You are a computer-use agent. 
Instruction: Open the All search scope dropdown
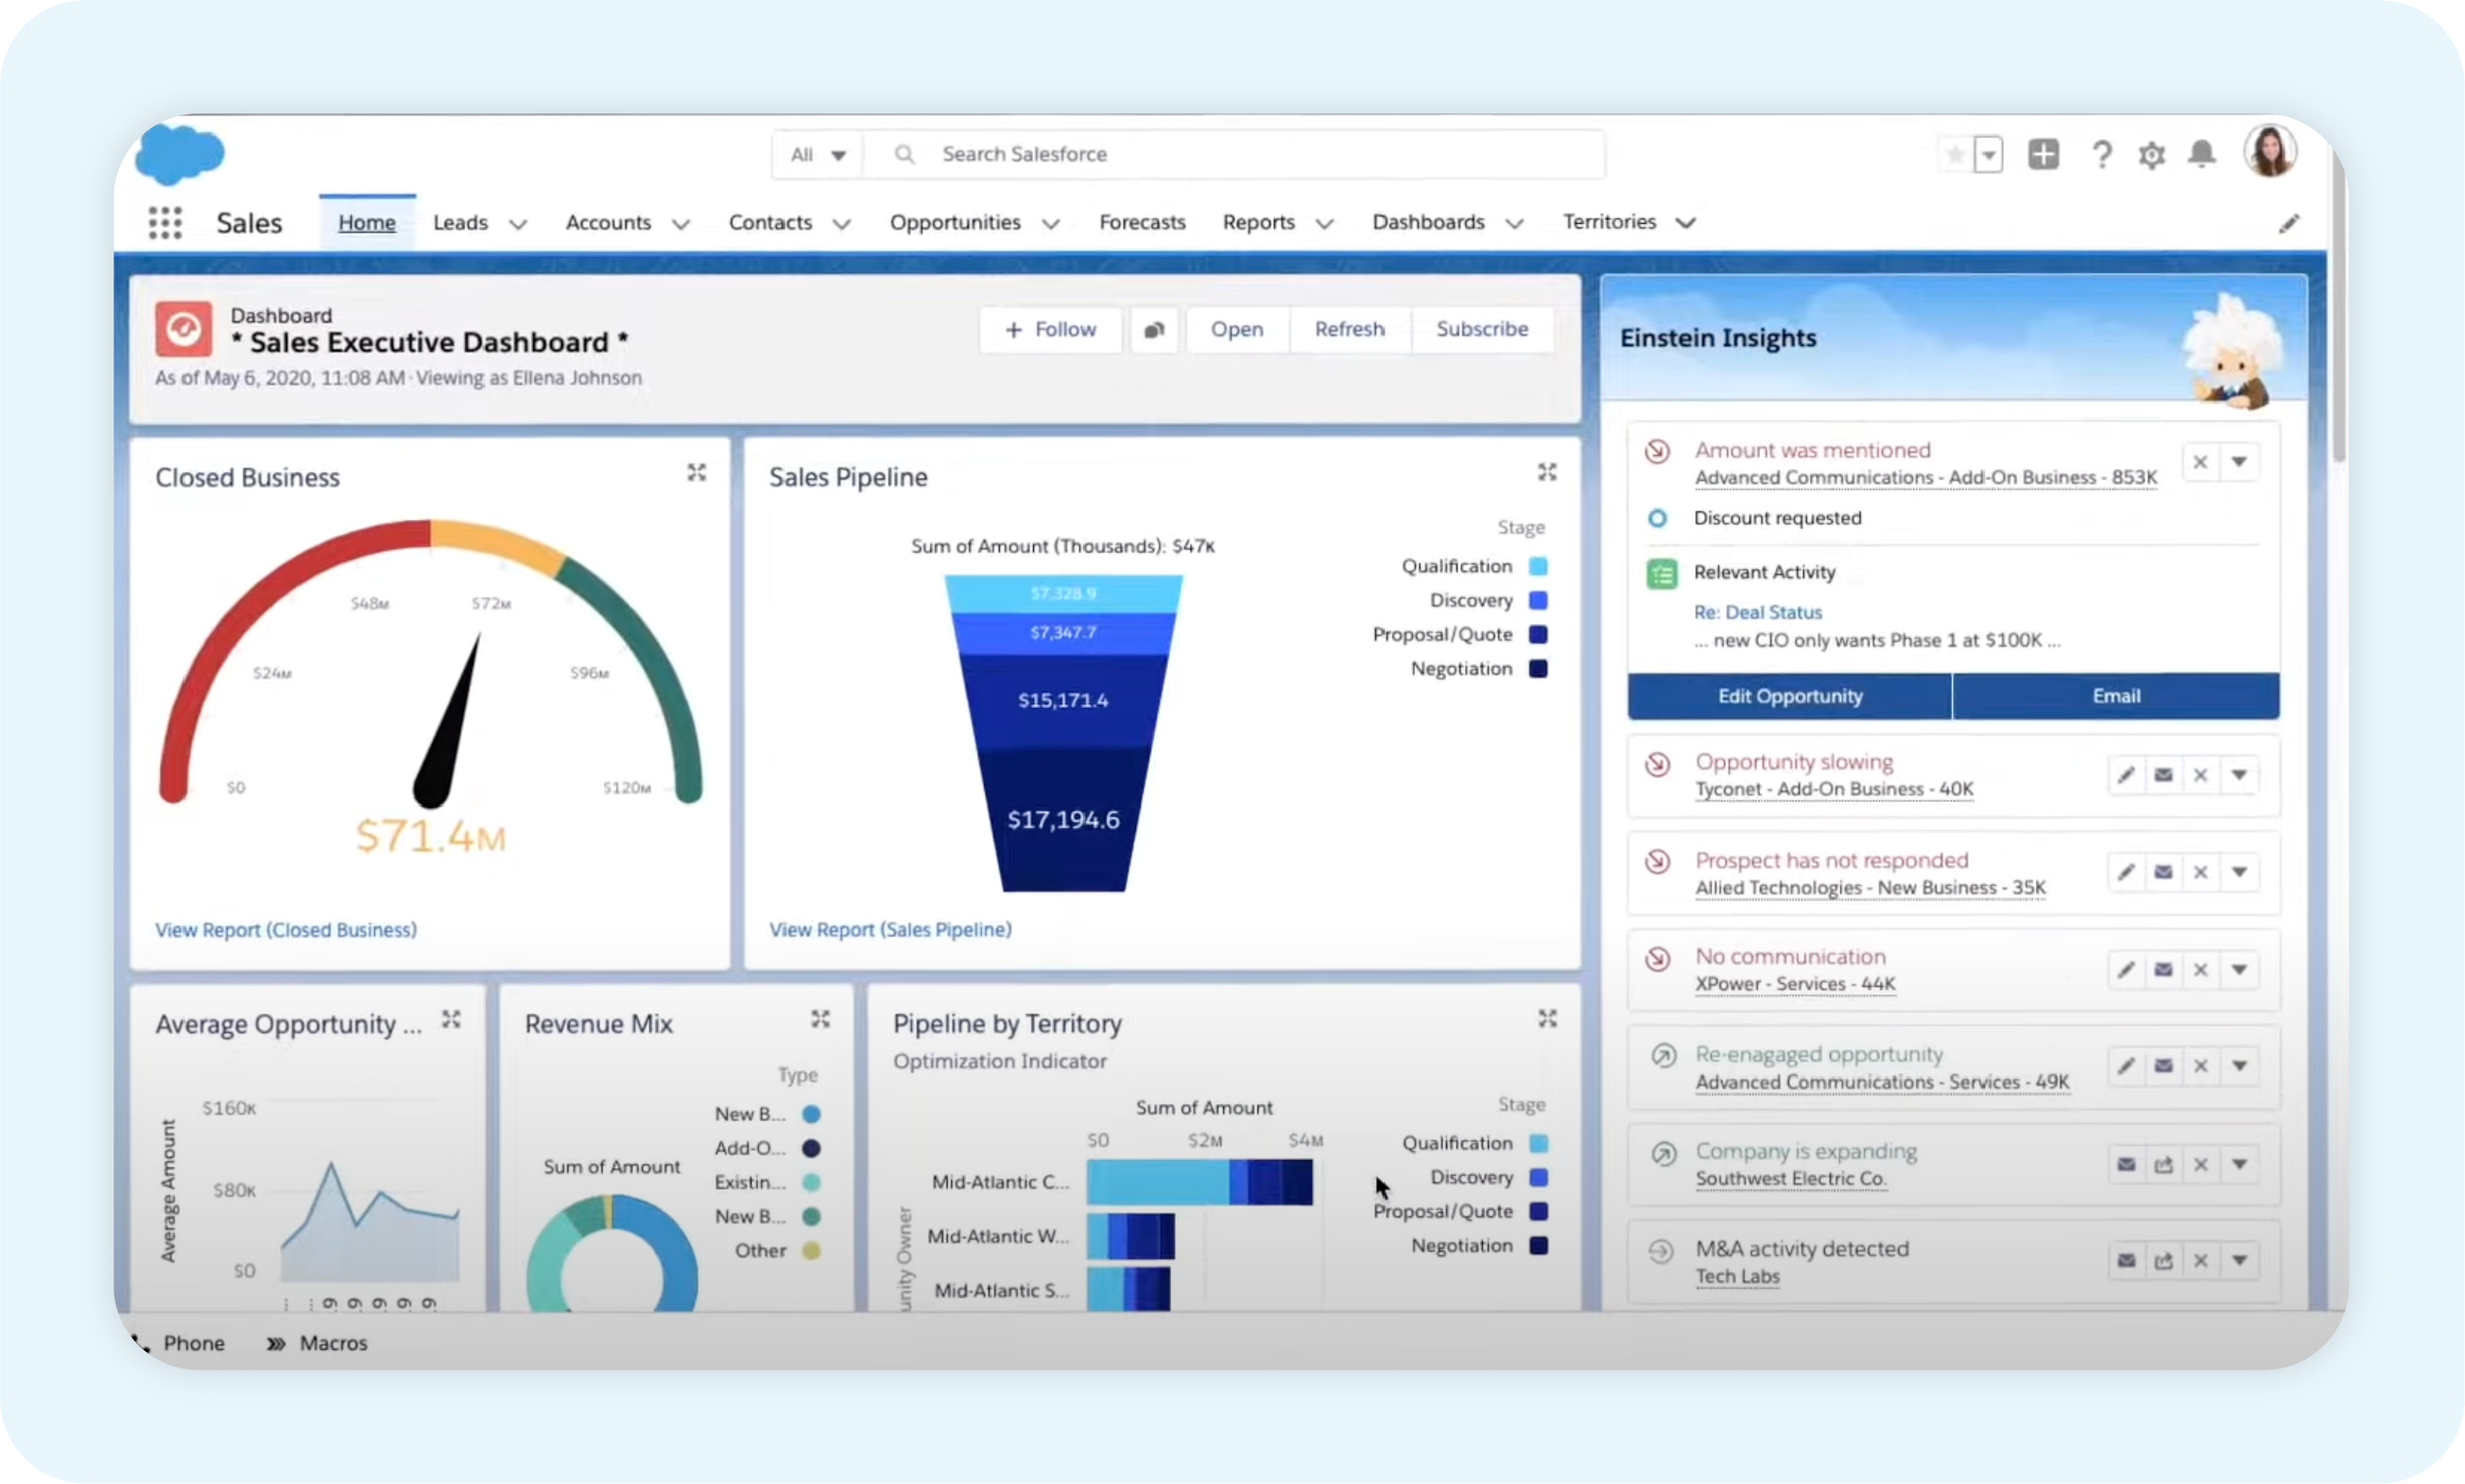coord(817,155)
